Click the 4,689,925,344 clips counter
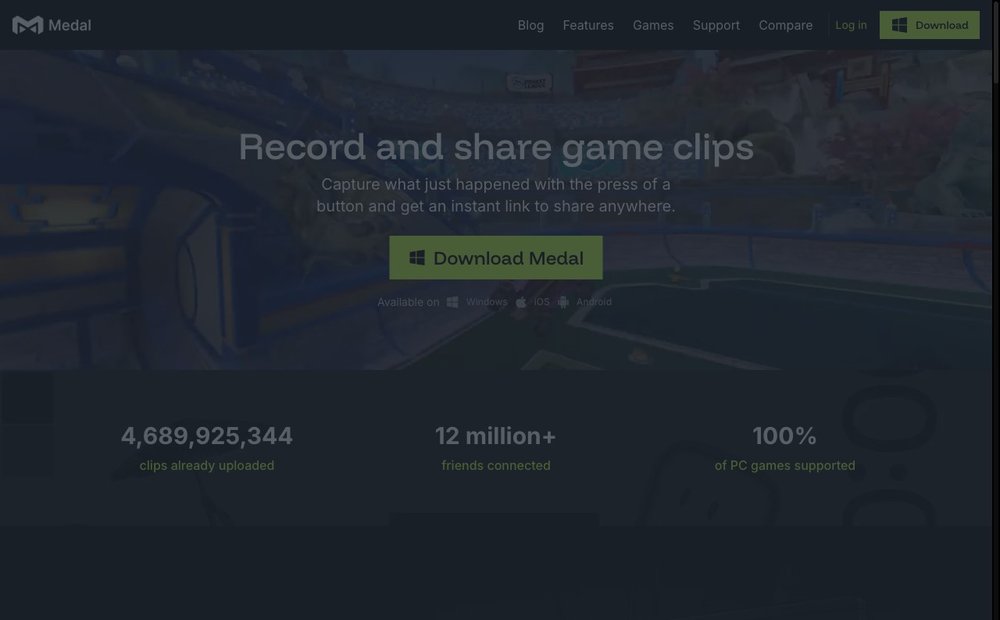This screenshot has height=620, width=1000. (x=207, y=436)
